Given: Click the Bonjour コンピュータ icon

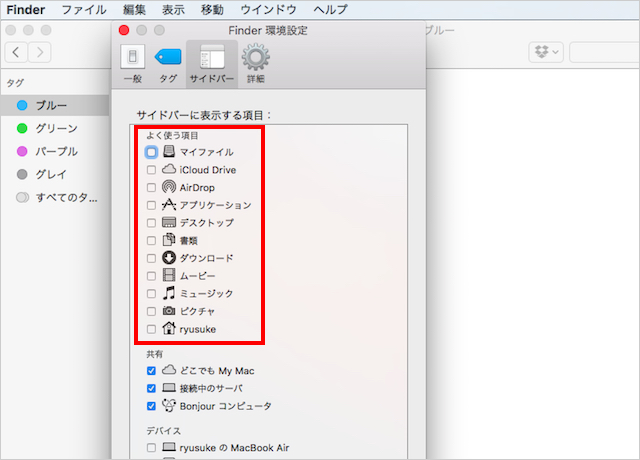Looking at the screenshot, I should tap(169, 405).
